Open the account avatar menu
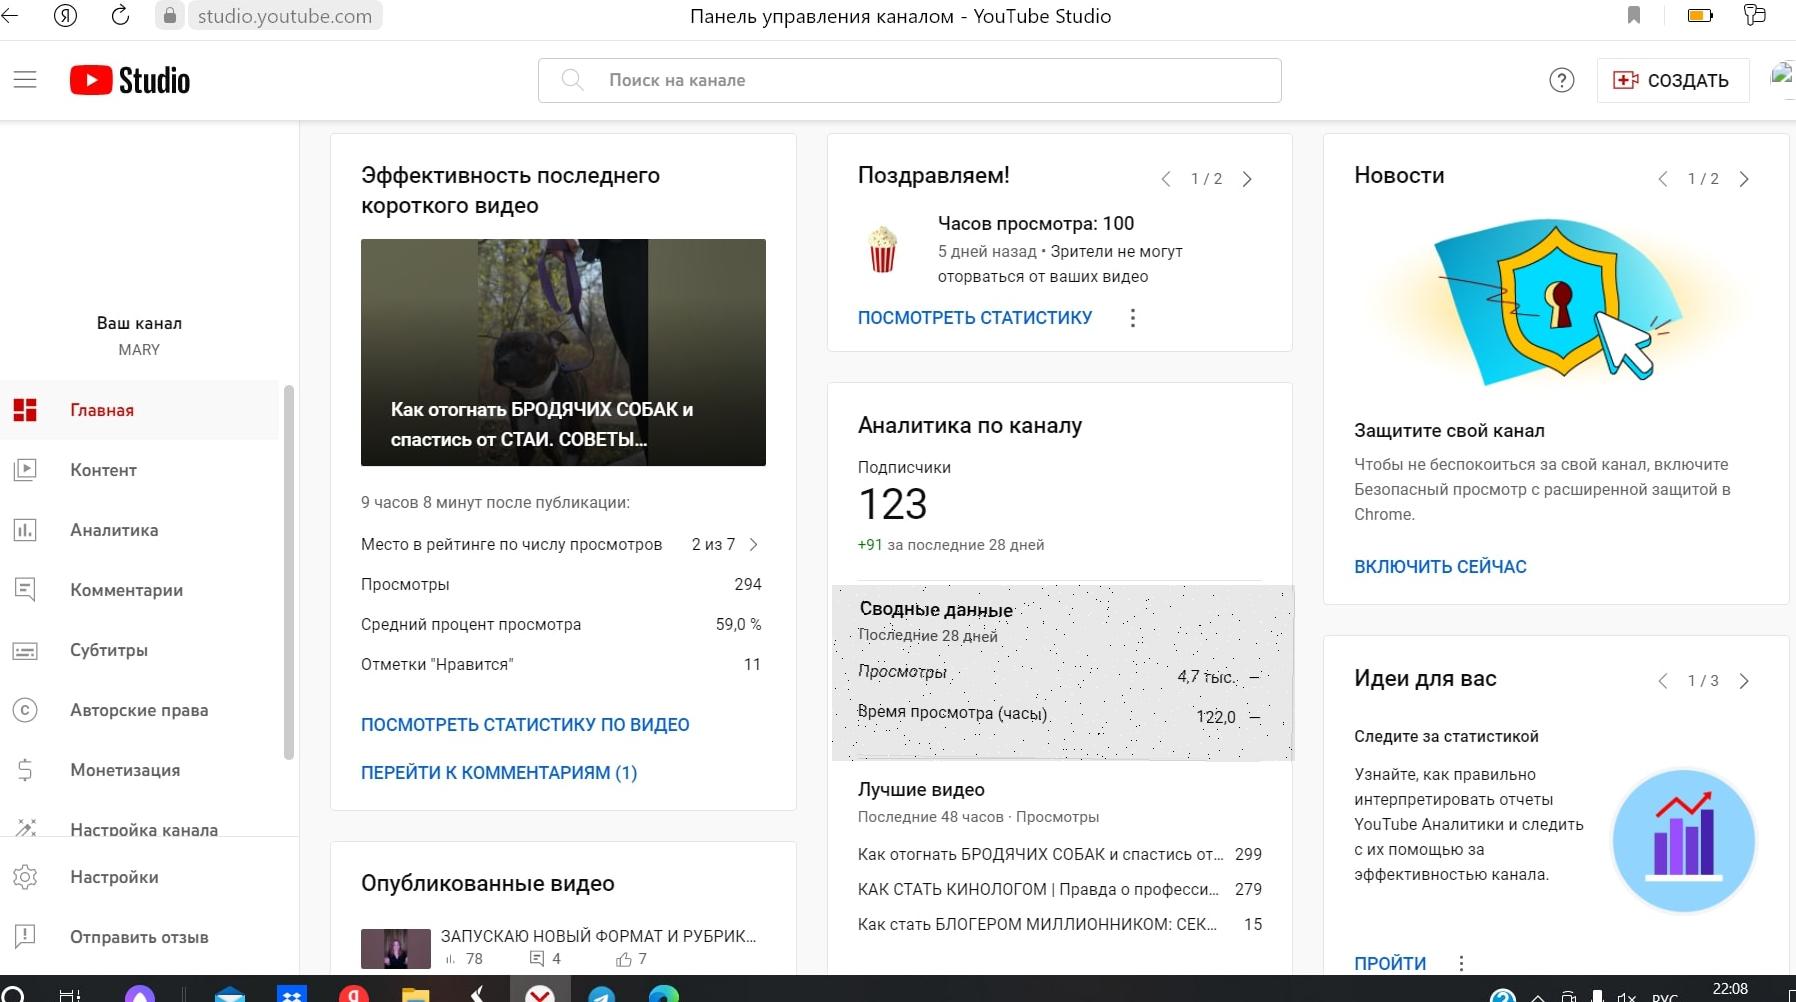The height and width of the screenshot is (1002, 1796). coord(1783,78)
